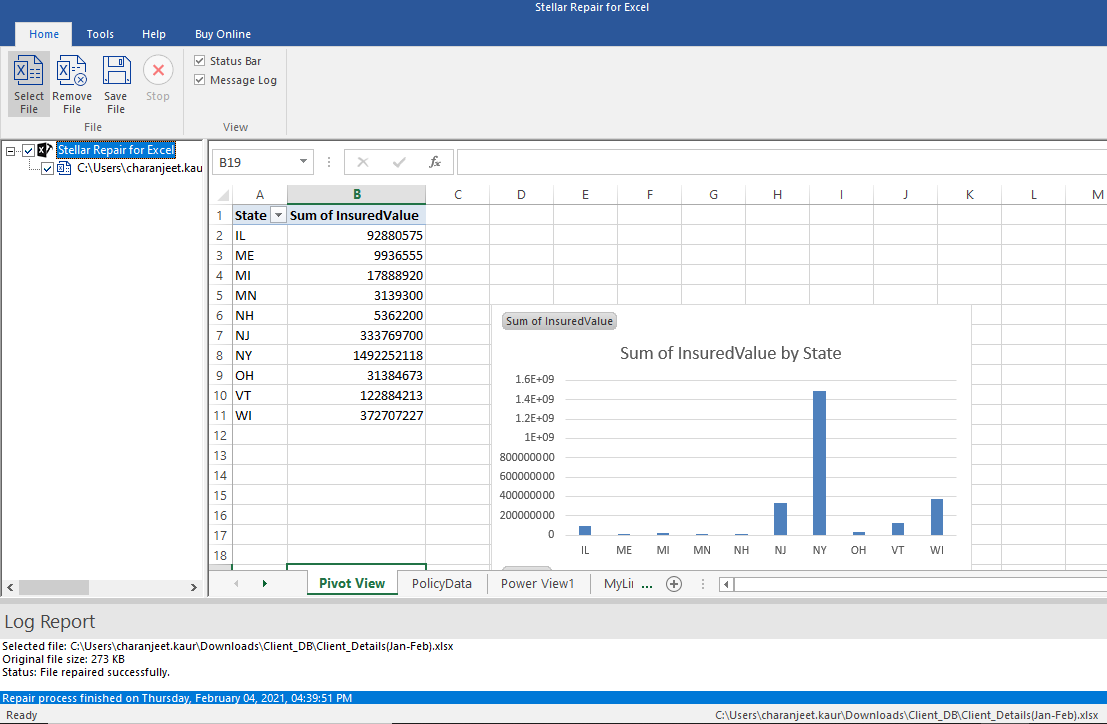Click the Ready status bar text
Image resolution: width=1107 pixels, height=724 pixels.
[22, 715]
